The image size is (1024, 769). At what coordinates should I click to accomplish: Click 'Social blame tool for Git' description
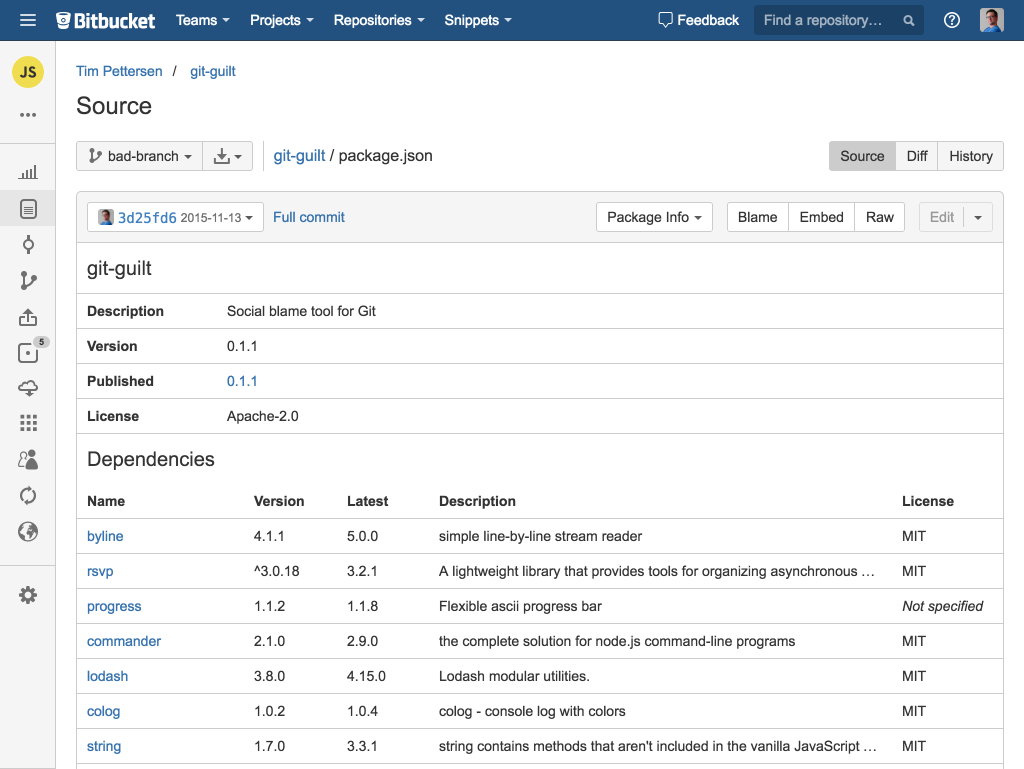click(301, 311)
